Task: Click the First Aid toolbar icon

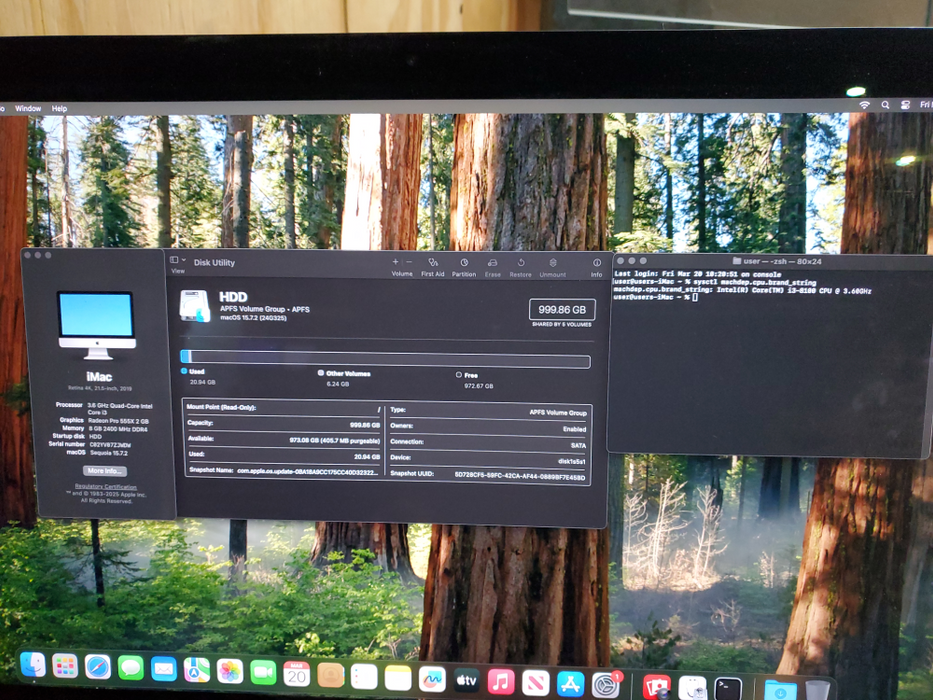Action: [x=433, y=262]
